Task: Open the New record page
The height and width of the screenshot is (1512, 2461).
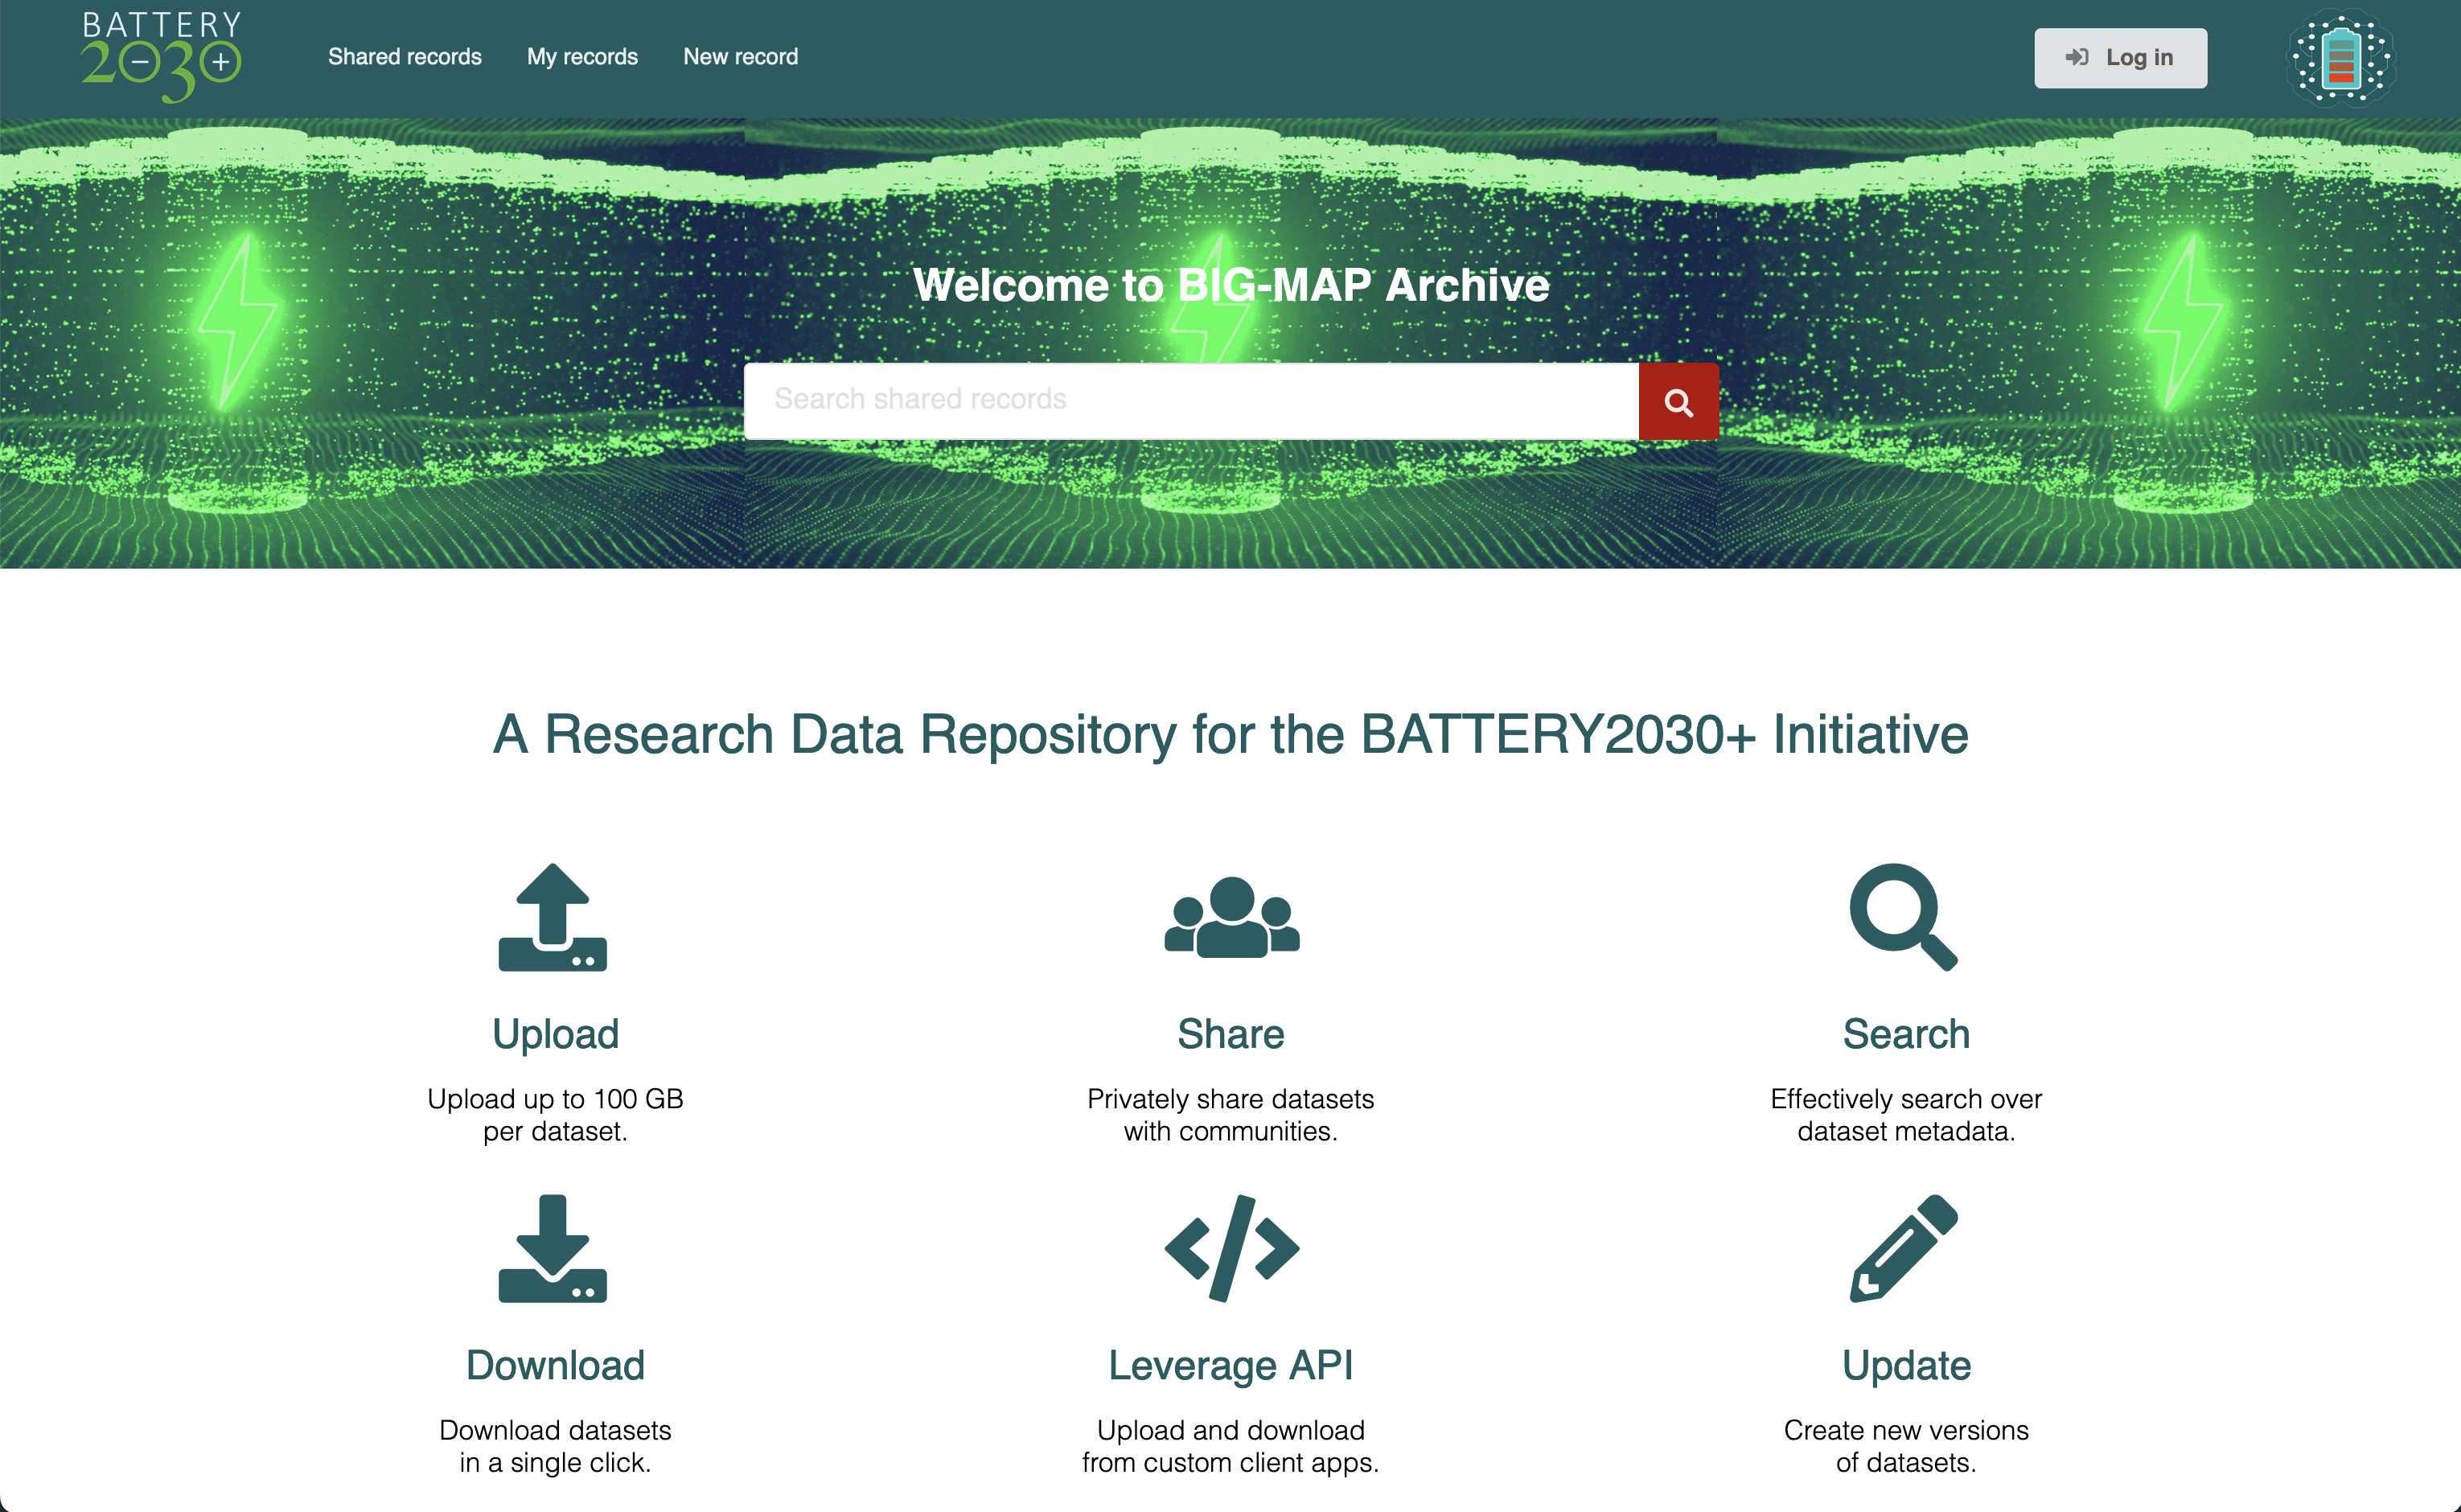Action: (740, 57)
